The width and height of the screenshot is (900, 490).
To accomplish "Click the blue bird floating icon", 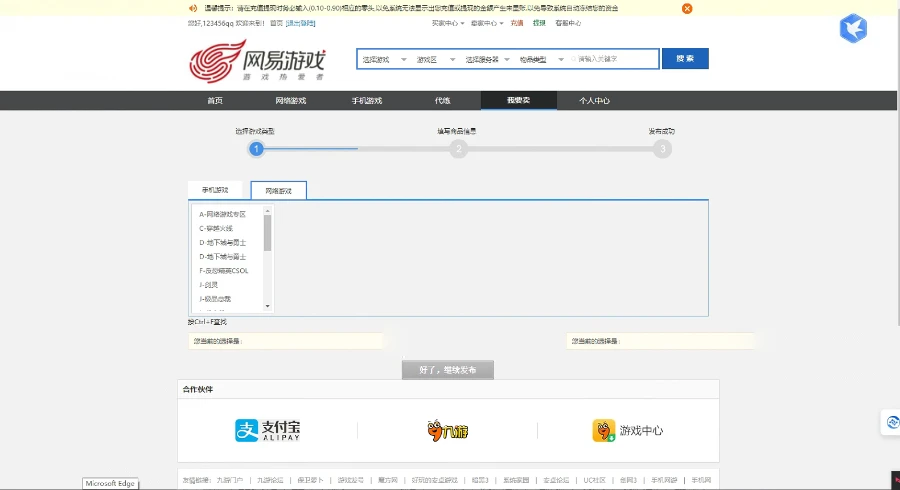I will (853, 29).
